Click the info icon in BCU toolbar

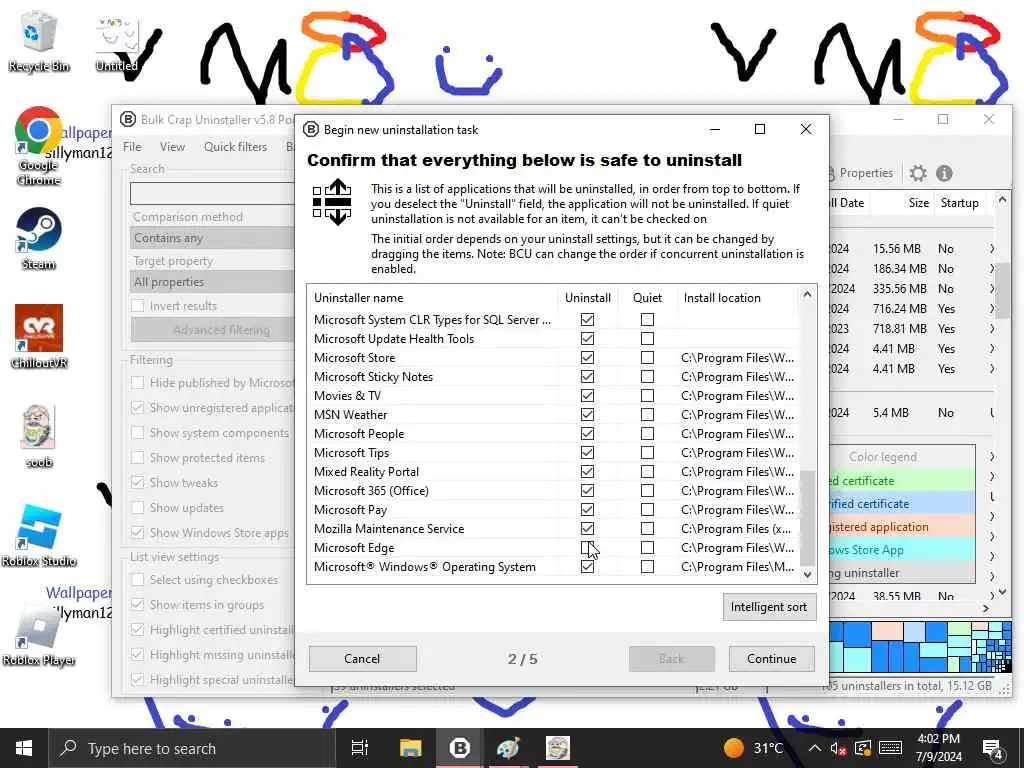[x=944, y=173]
